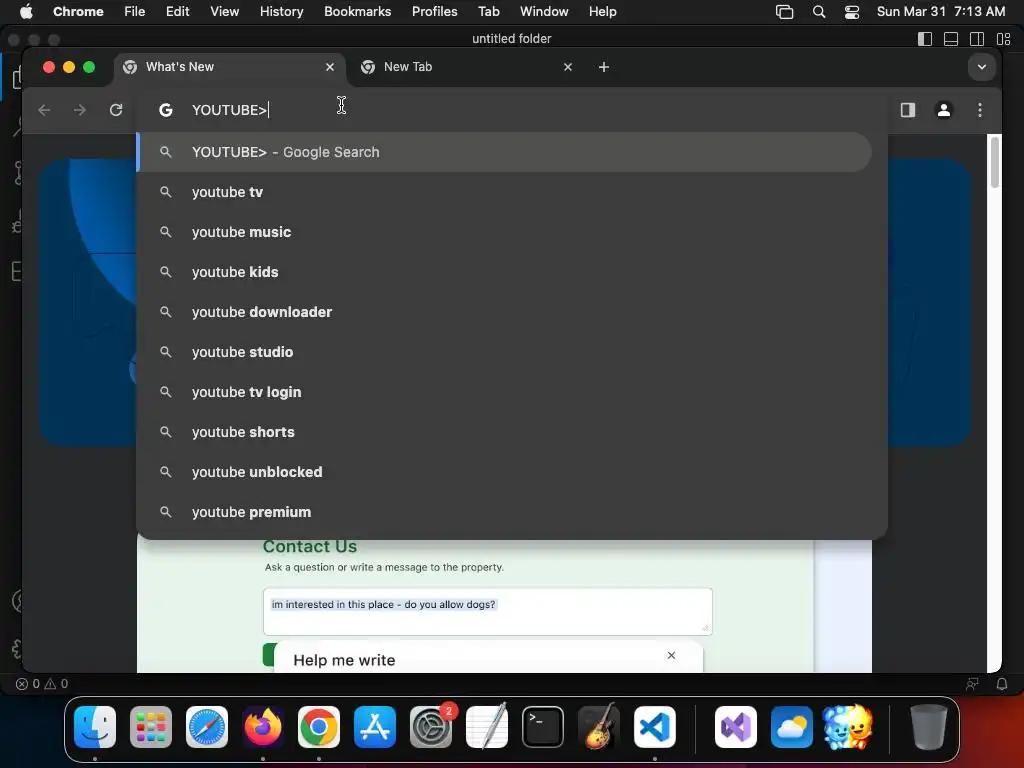Viewport: 1024px width, 768px height.
Task: Click the date and time display
Action: coord(940,11)
